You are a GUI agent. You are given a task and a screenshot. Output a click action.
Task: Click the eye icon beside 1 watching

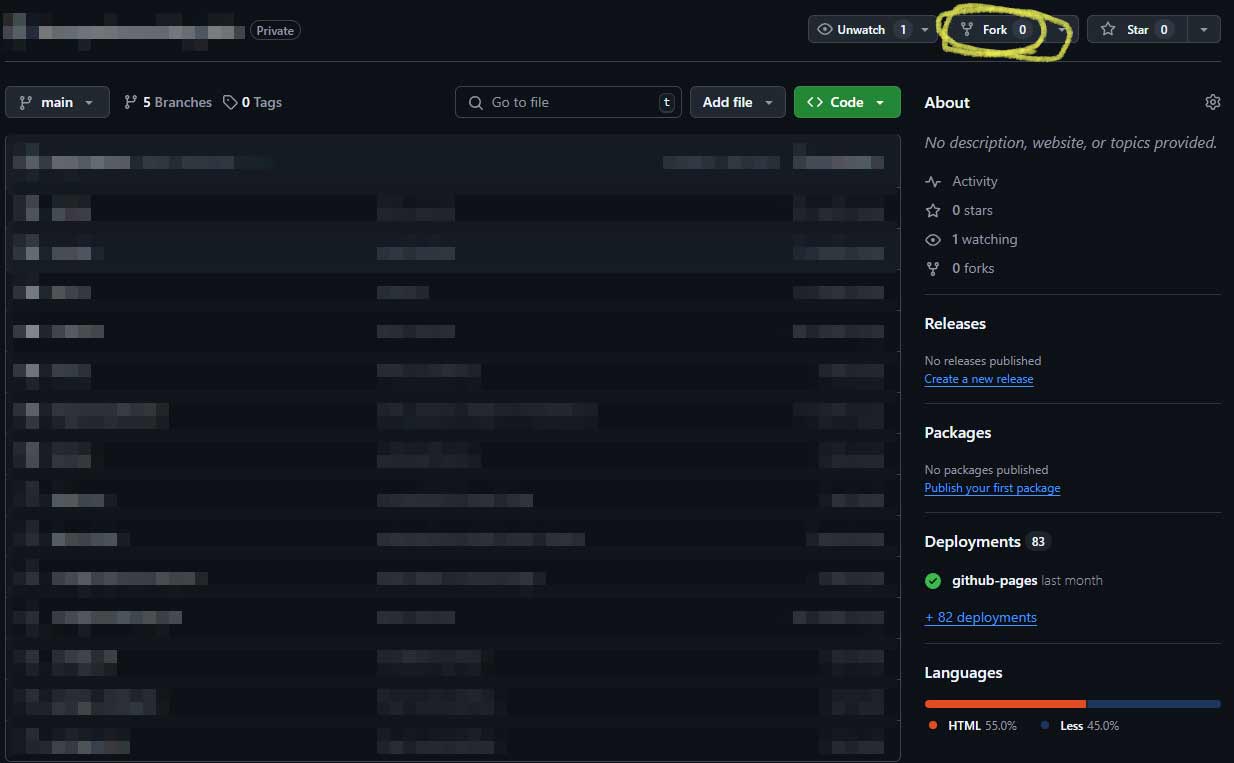pyautogui.click(x=933, y=239)
